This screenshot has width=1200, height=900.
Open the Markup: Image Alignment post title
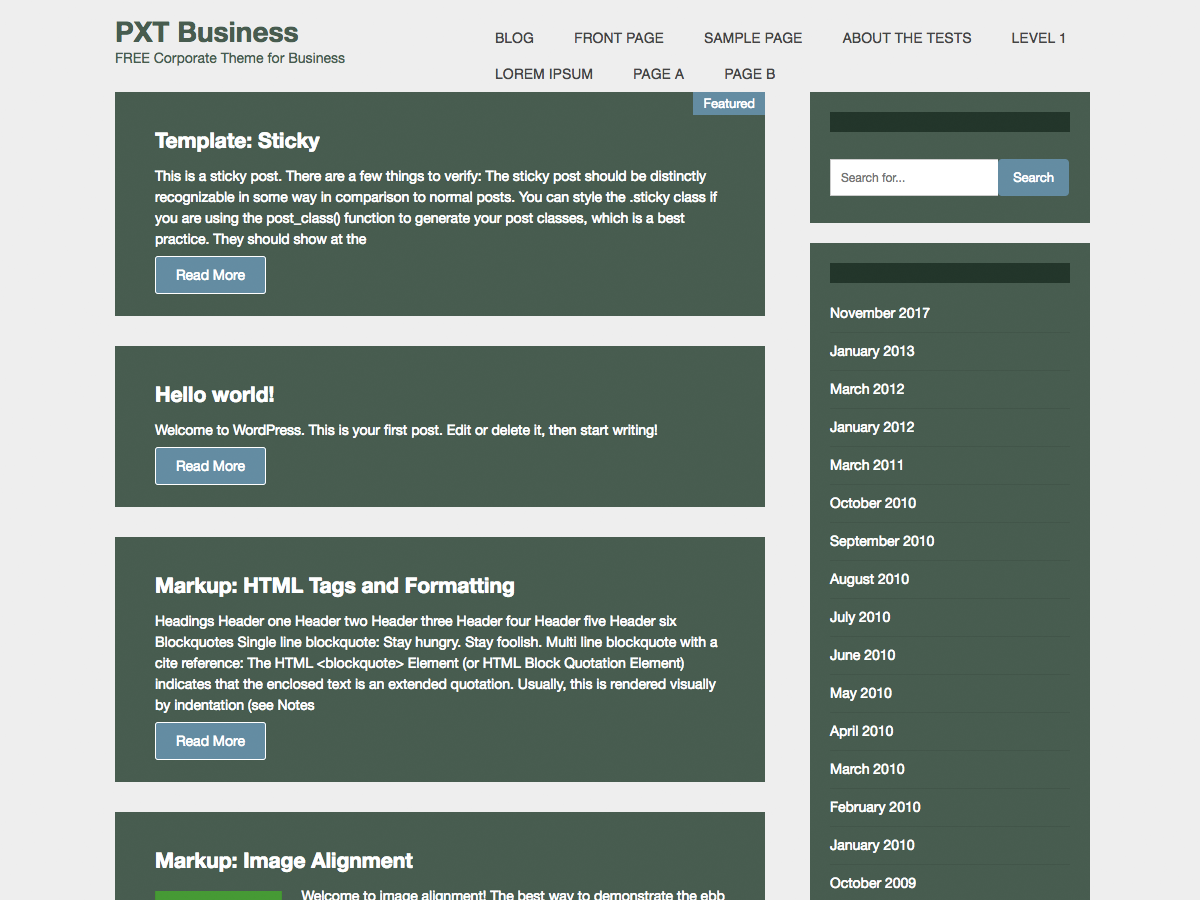pyautogui.click(x=284, y=861)
